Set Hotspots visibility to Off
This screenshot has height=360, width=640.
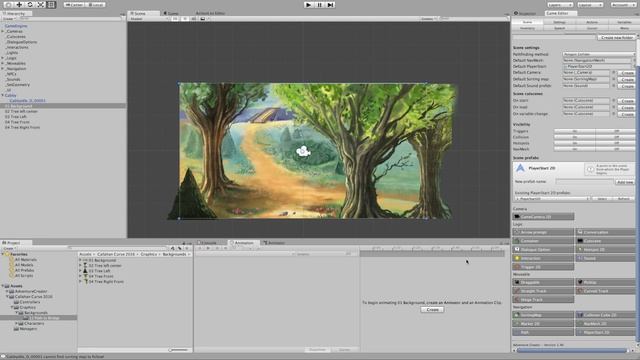coord(616,143)
